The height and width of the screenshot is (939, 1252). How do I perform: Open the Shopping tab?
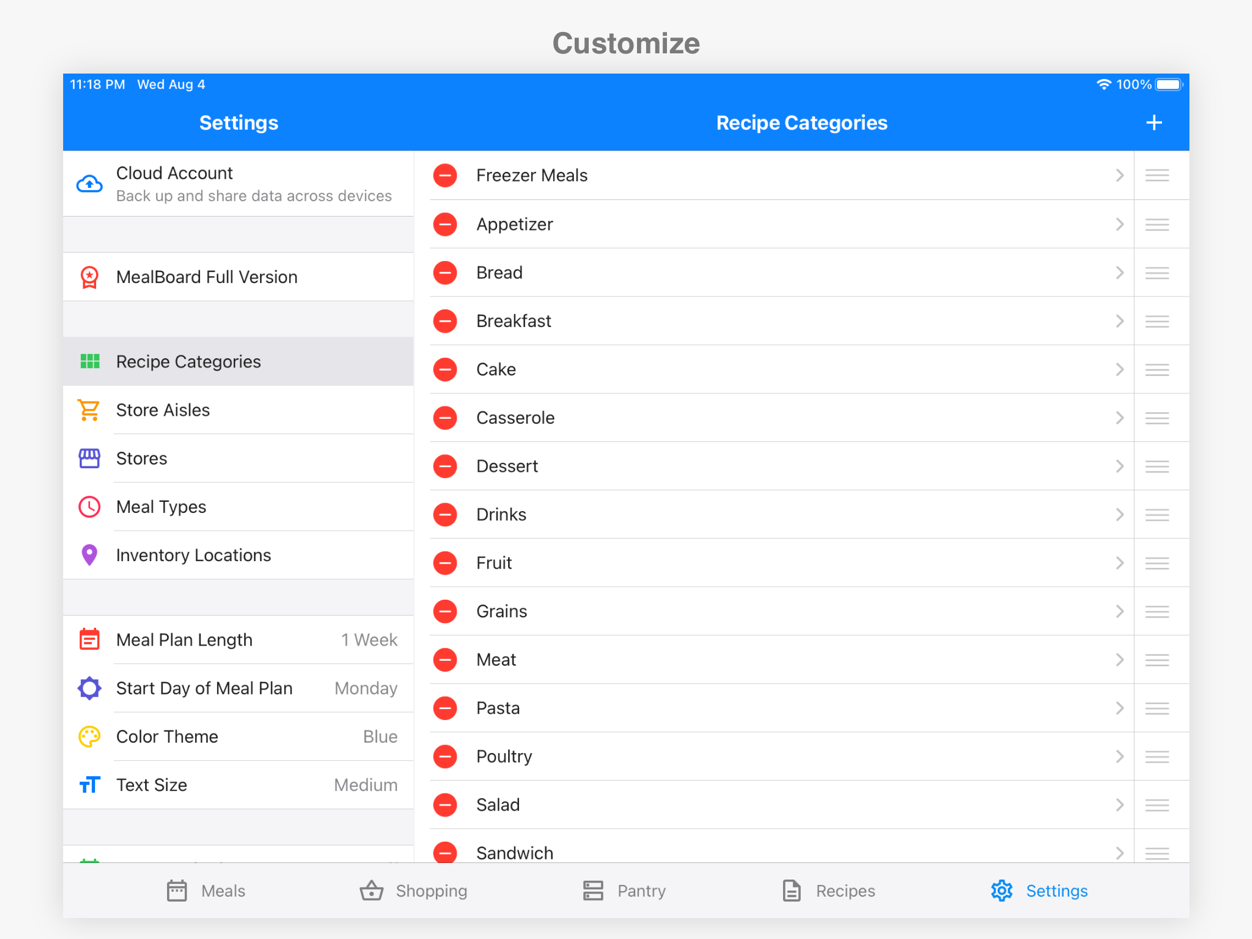tap(414, 891)
